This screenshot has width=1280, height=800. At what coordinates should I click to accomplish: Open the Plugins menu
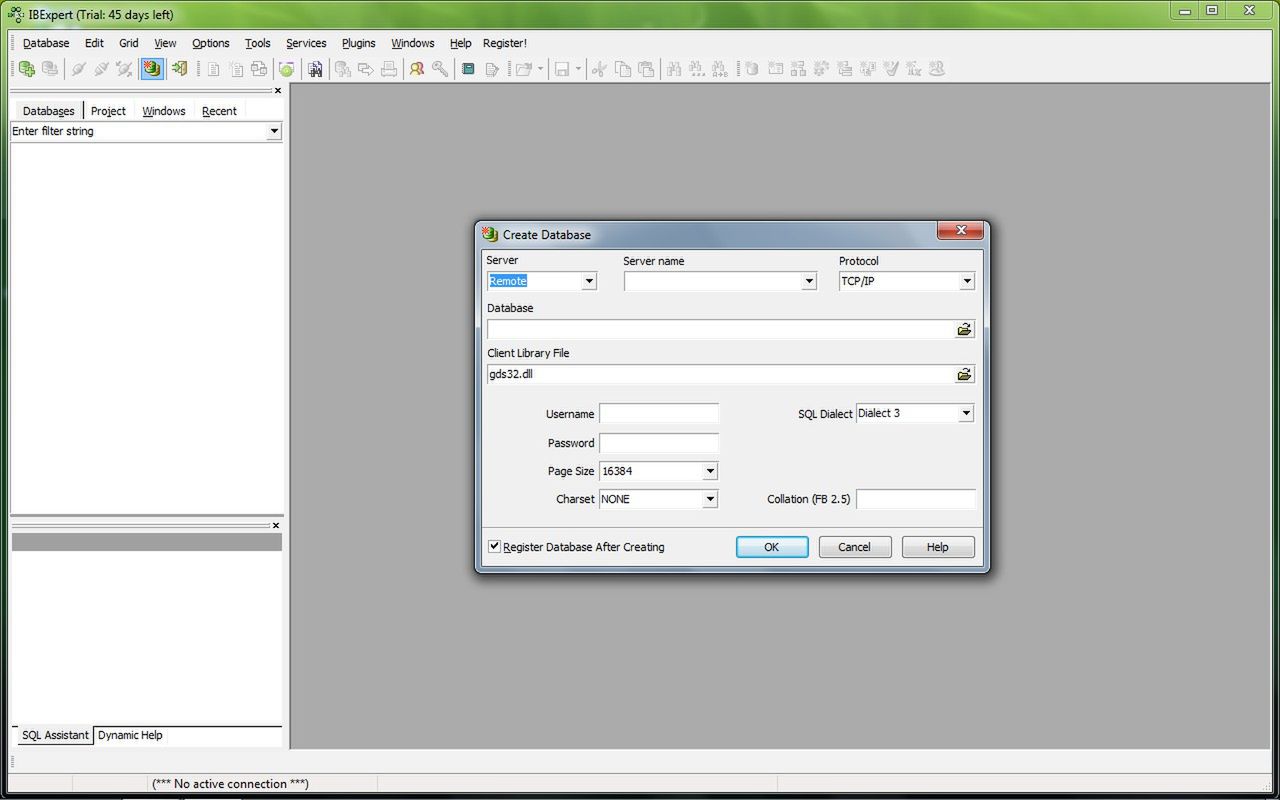coord(359,43)
